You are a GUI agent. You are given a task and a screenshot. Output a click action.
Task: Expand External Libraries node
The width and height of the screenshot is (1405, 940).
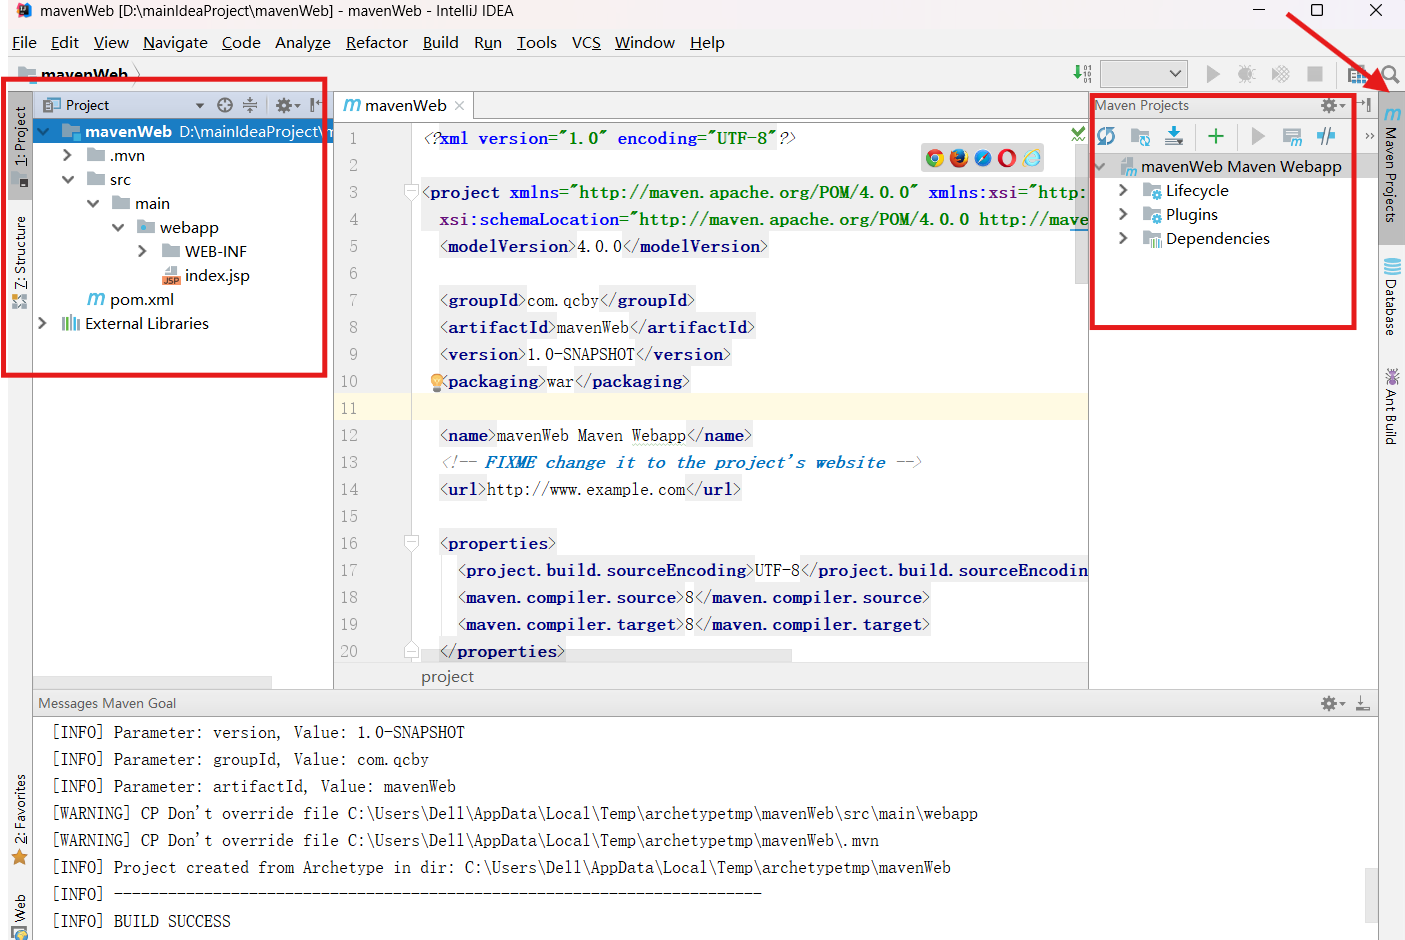(x=42, y=323)
